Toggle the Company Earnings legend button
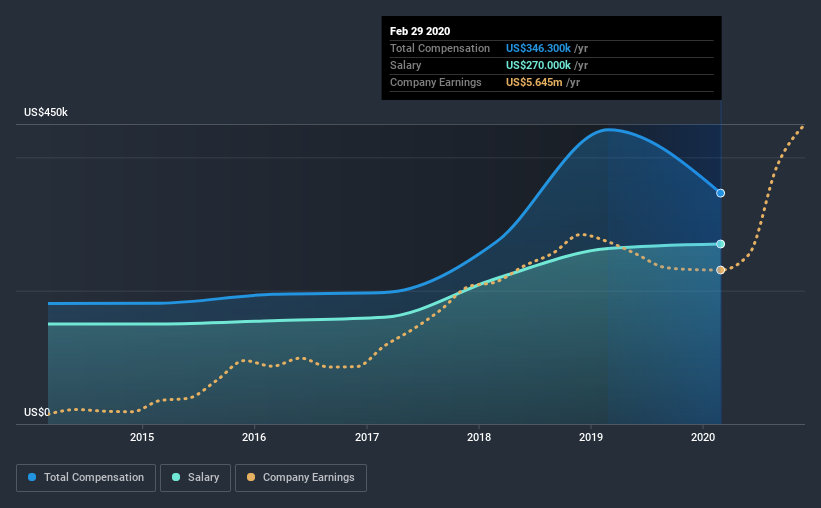This screenshot has width=821, height=508. [301, 478]
